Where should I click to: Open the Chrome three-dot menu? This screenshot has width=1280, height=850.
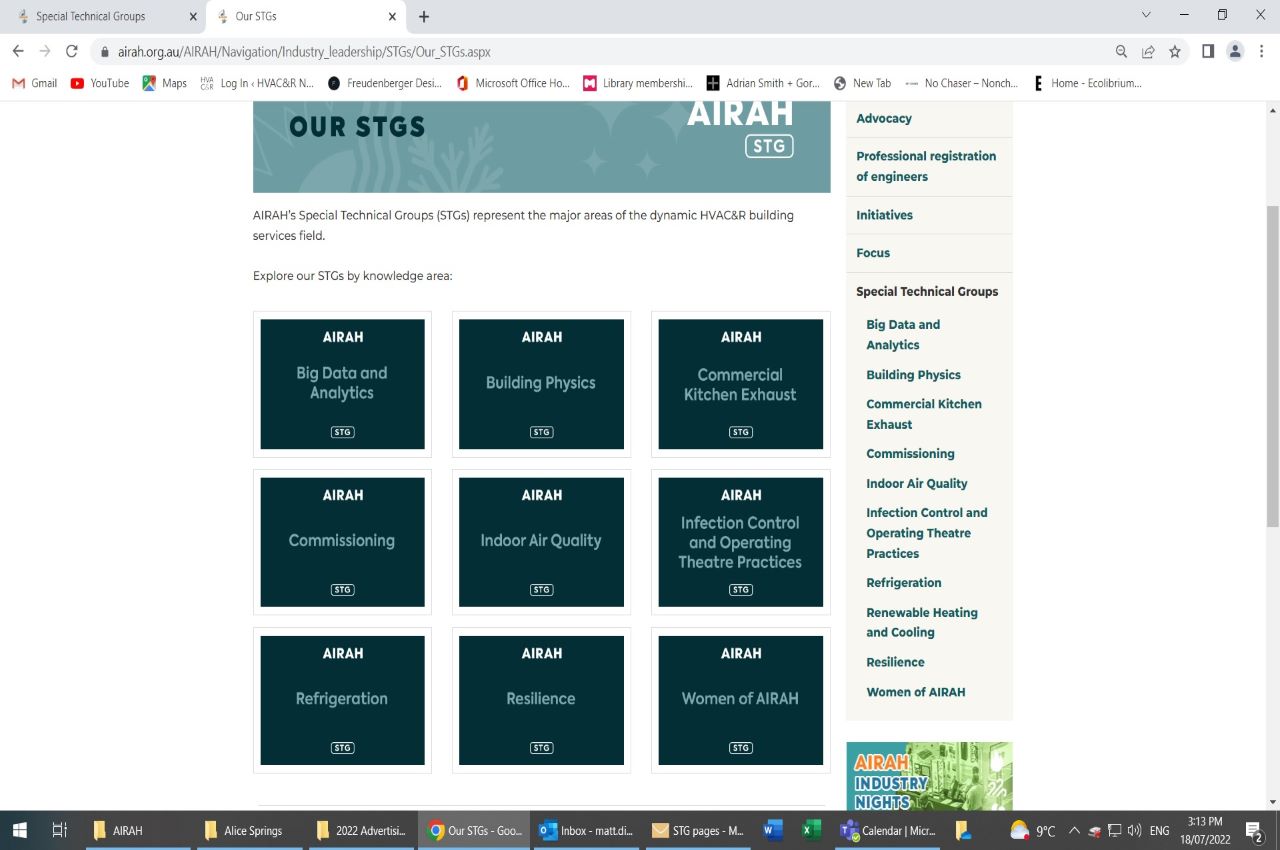click(1262, 51)
